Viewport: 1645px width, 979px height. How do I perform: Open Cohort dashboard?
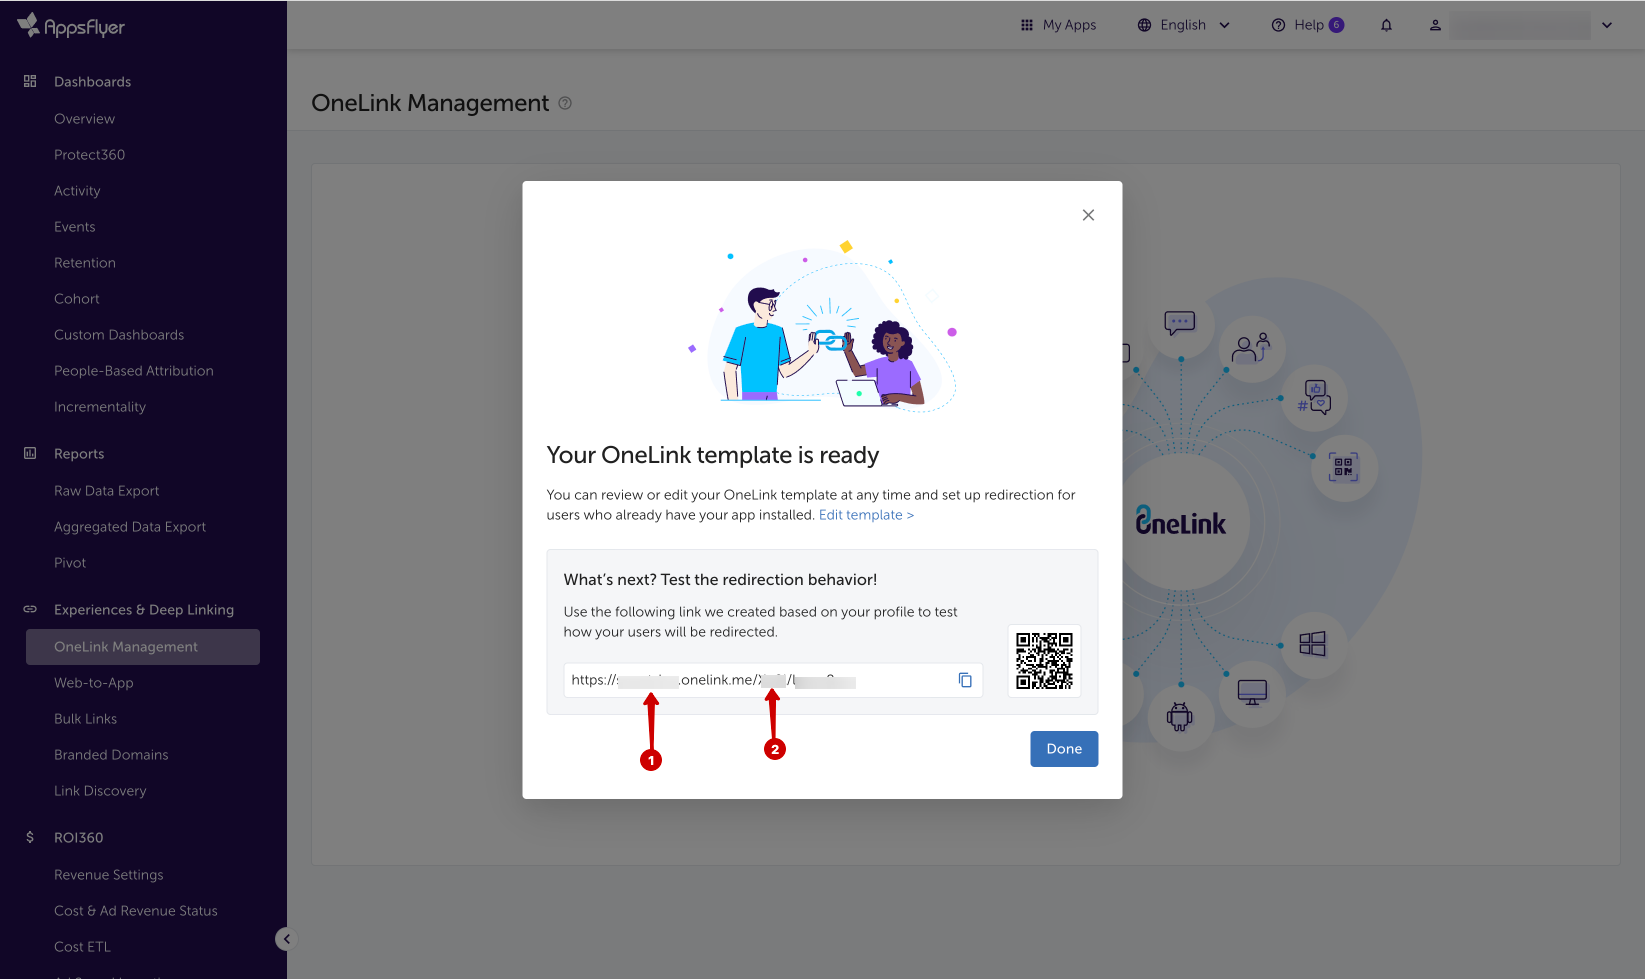(x=77, y=298)
